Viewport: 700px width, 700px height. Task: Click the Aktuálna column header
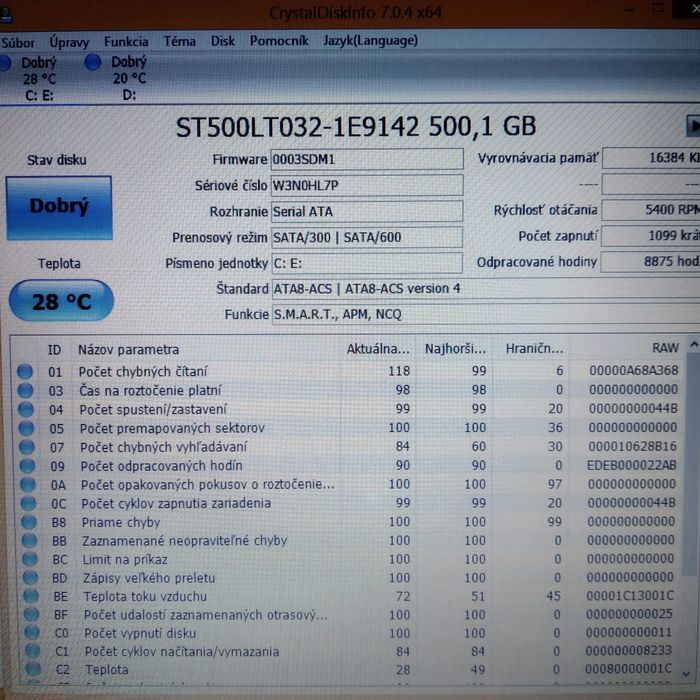click(378, 349)
